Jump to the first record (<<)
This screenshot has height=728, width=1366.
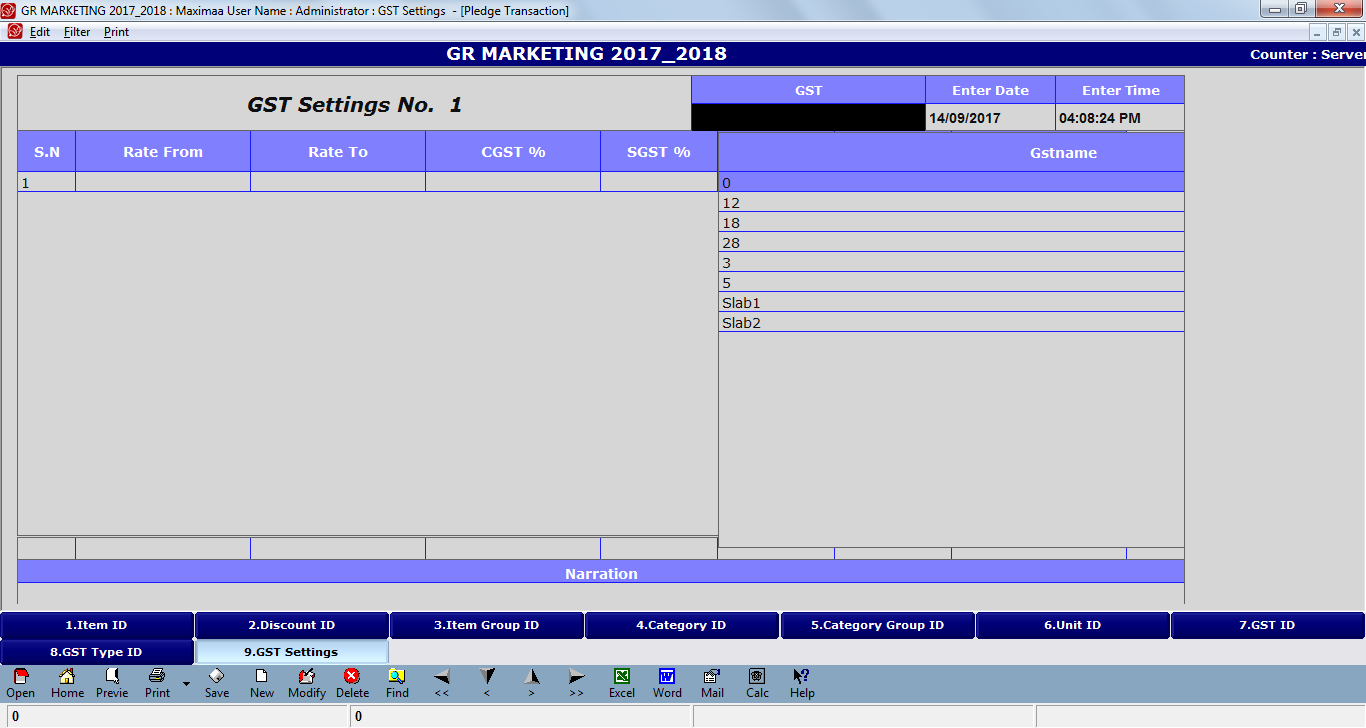pos(442,684)
